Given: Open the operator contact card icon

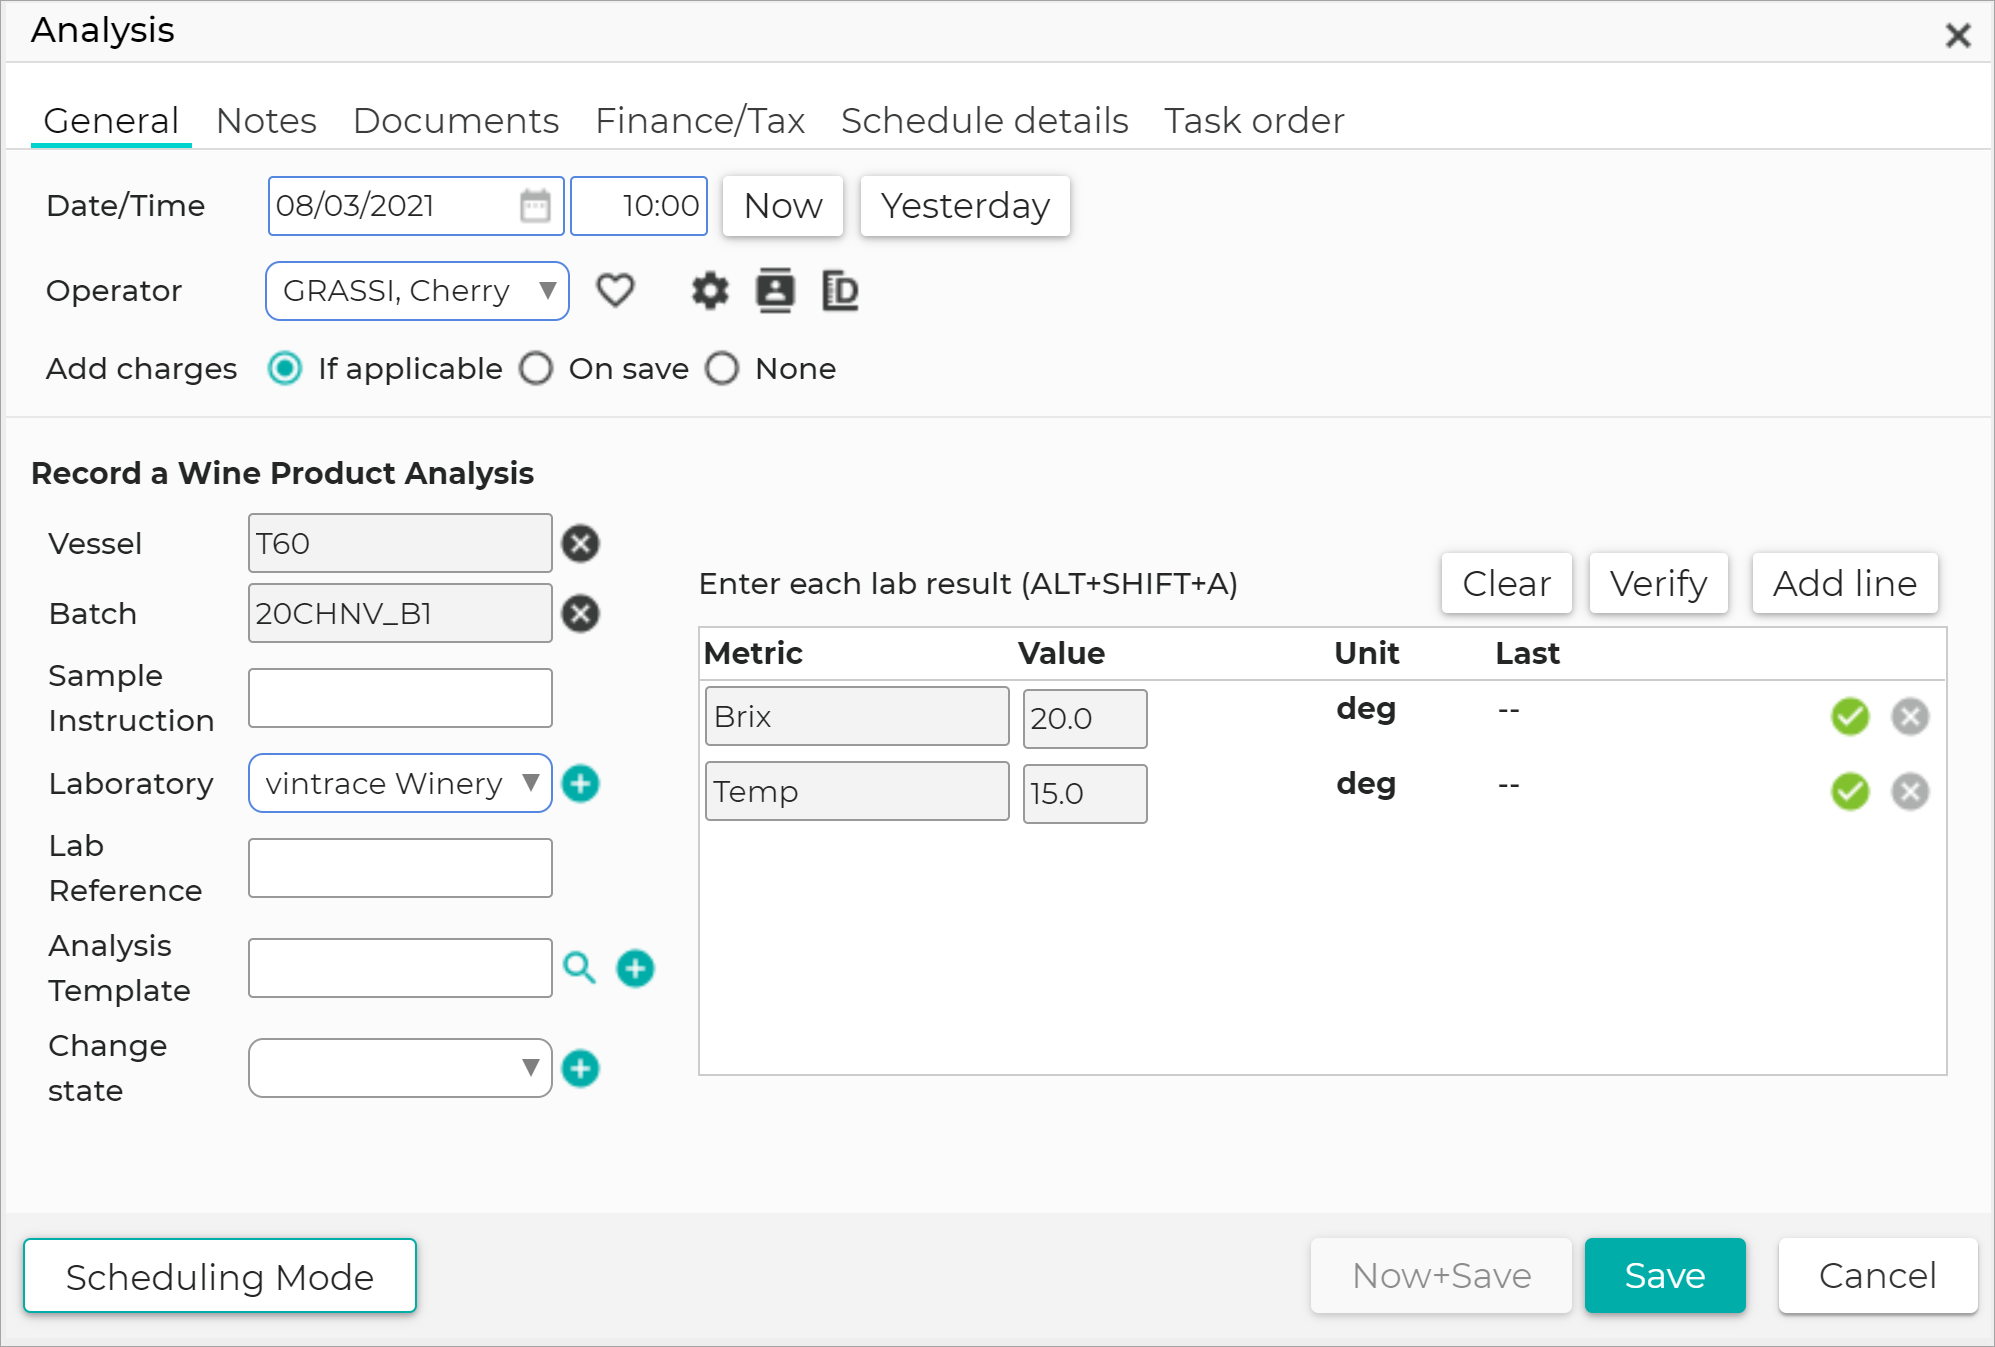Looking at the screenshot, I should (x=775, y=291).
